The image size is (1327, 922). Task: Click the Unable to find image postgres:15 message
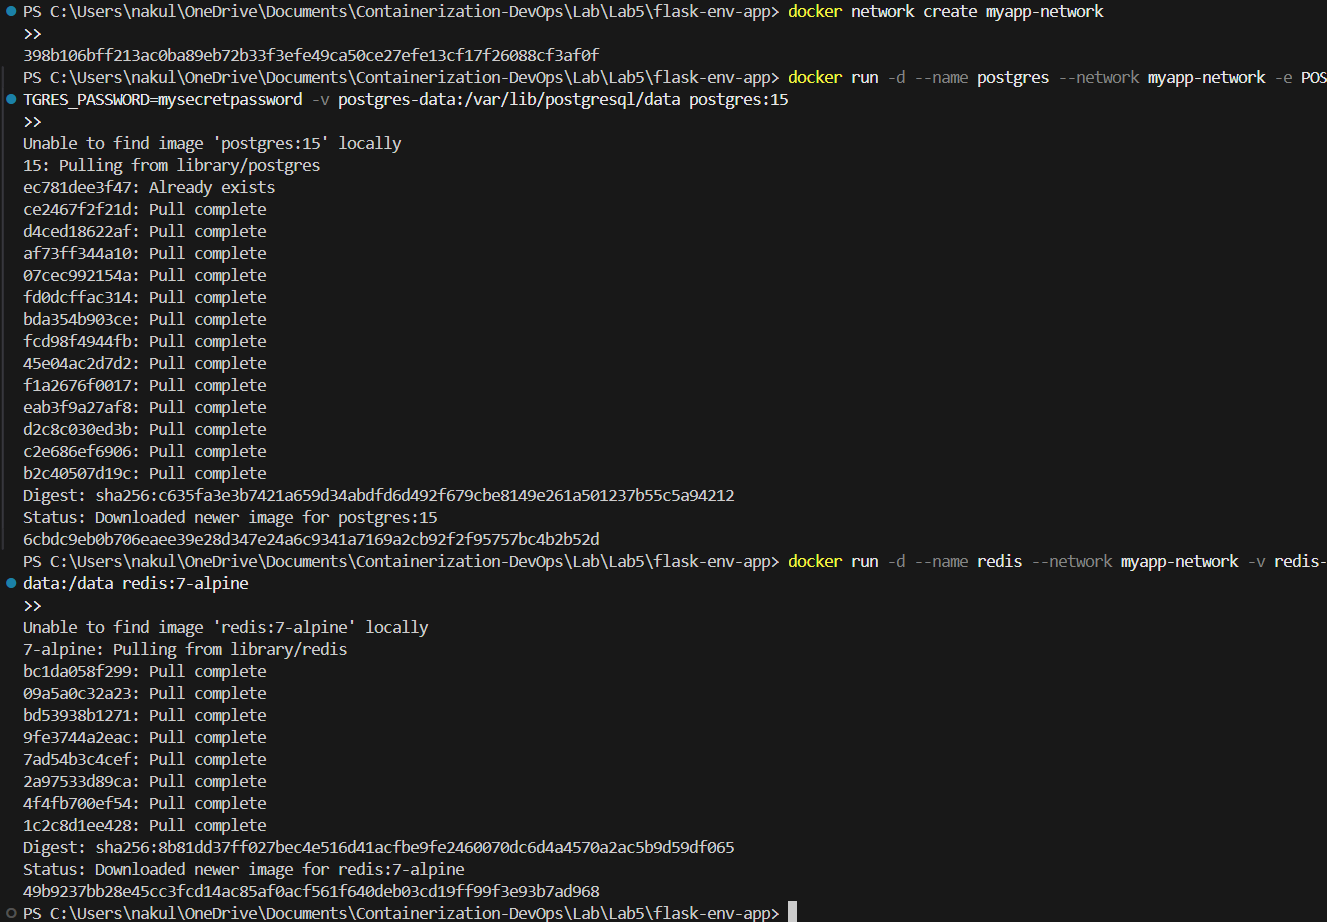[212, 143]
